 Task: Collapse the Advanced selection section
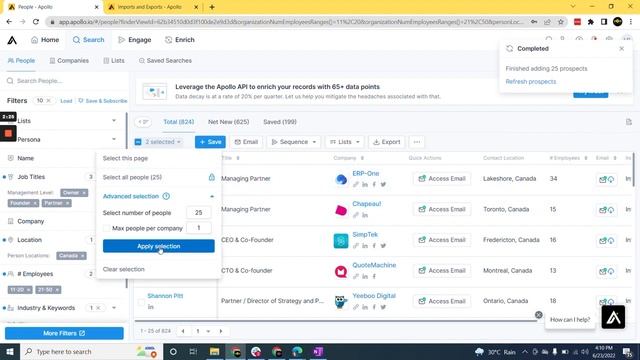(212, 196)
